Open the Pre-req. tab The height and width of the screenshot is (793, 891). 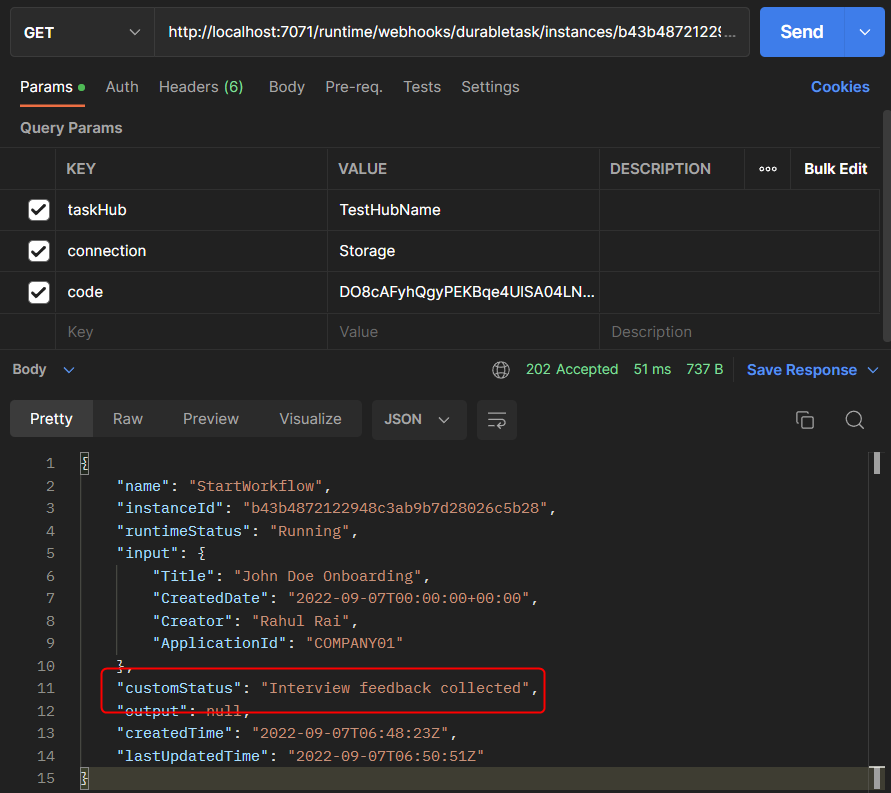(x=354, y=87)
